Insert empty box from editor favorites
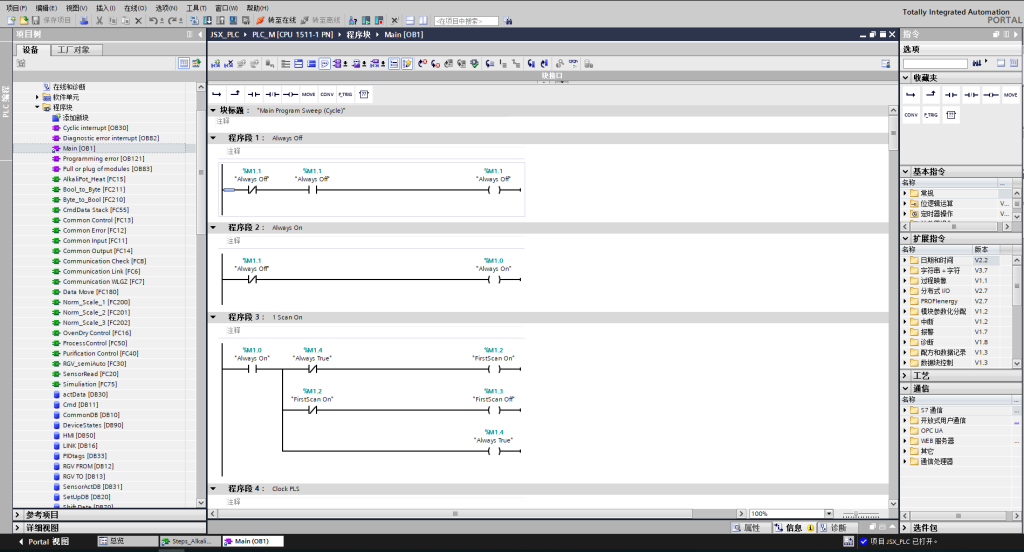The height and width of the screenshot is (552, 1024). [364, 94]
